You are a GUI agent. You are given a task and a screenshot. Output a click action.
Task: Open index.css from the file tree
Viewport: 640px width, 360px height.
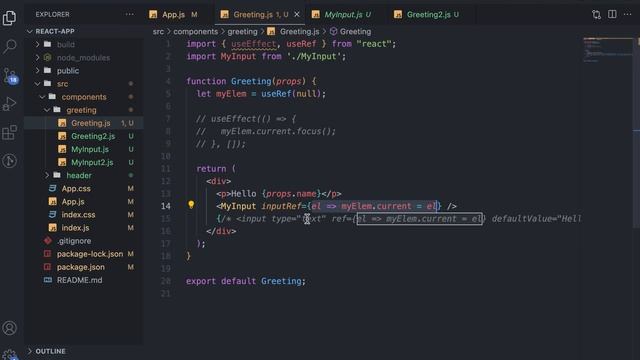click(x=84, y=214)
